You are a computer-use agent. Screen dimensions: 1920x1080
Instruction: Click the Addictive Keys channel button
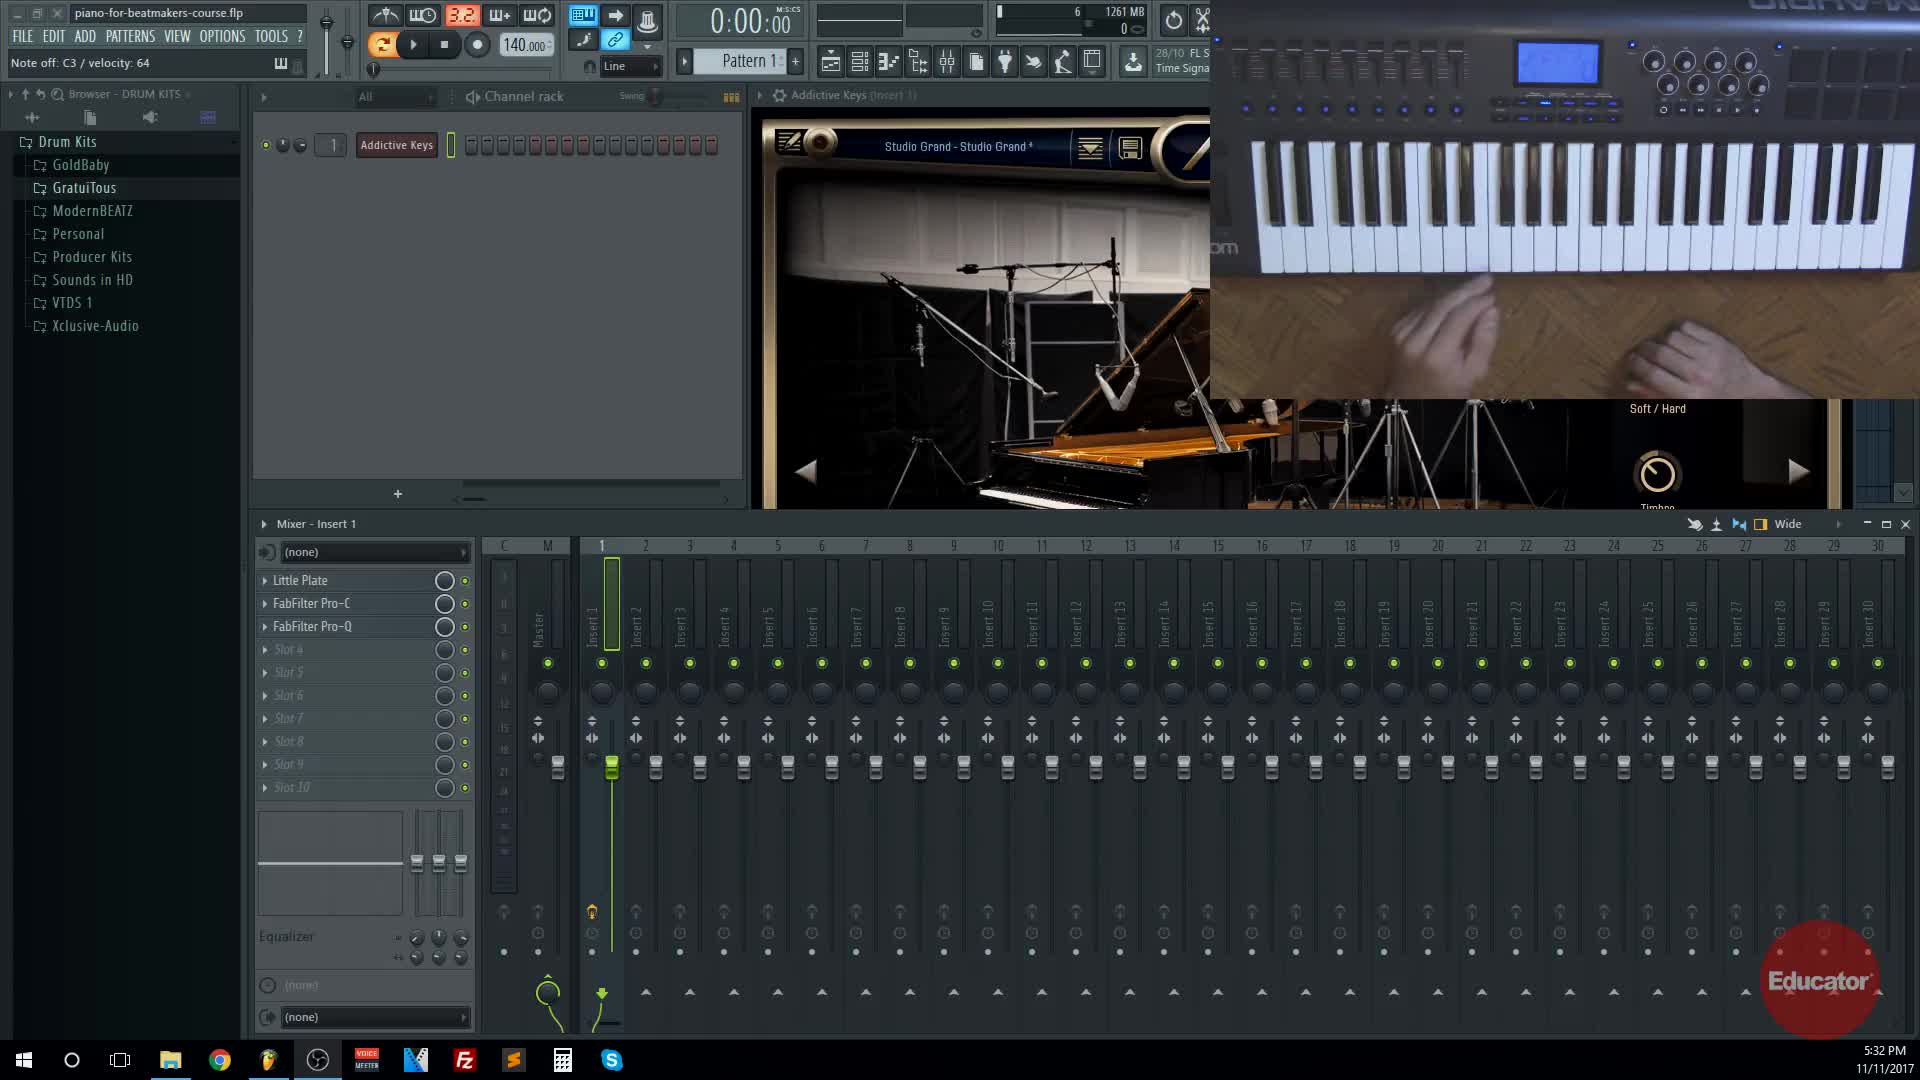pyautogui.click(x=396, y=145)
